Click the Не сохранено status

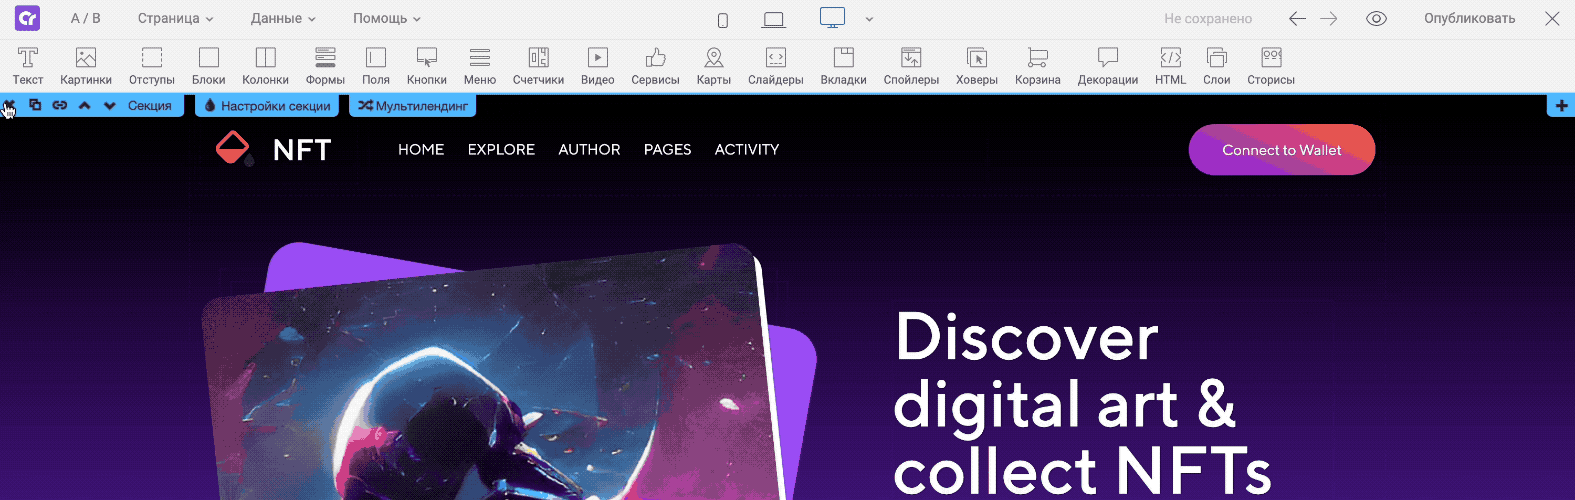coord(1208,19)
